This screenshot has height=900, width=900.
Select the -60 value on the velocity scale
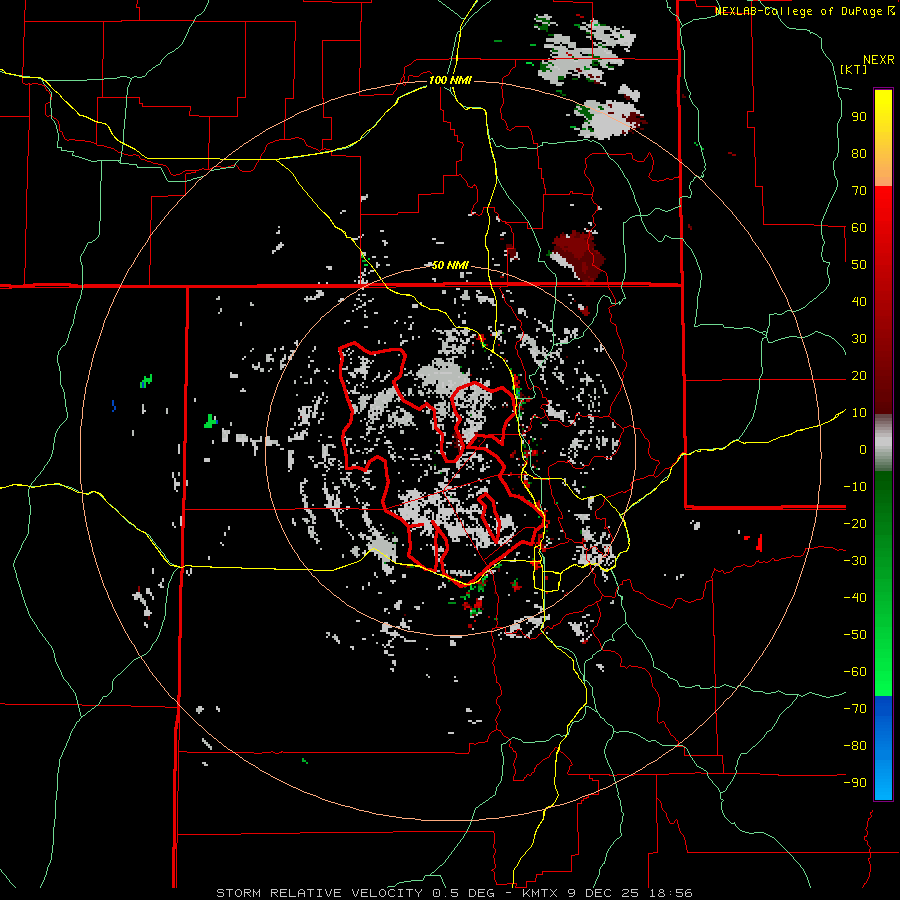coord(855,672)
